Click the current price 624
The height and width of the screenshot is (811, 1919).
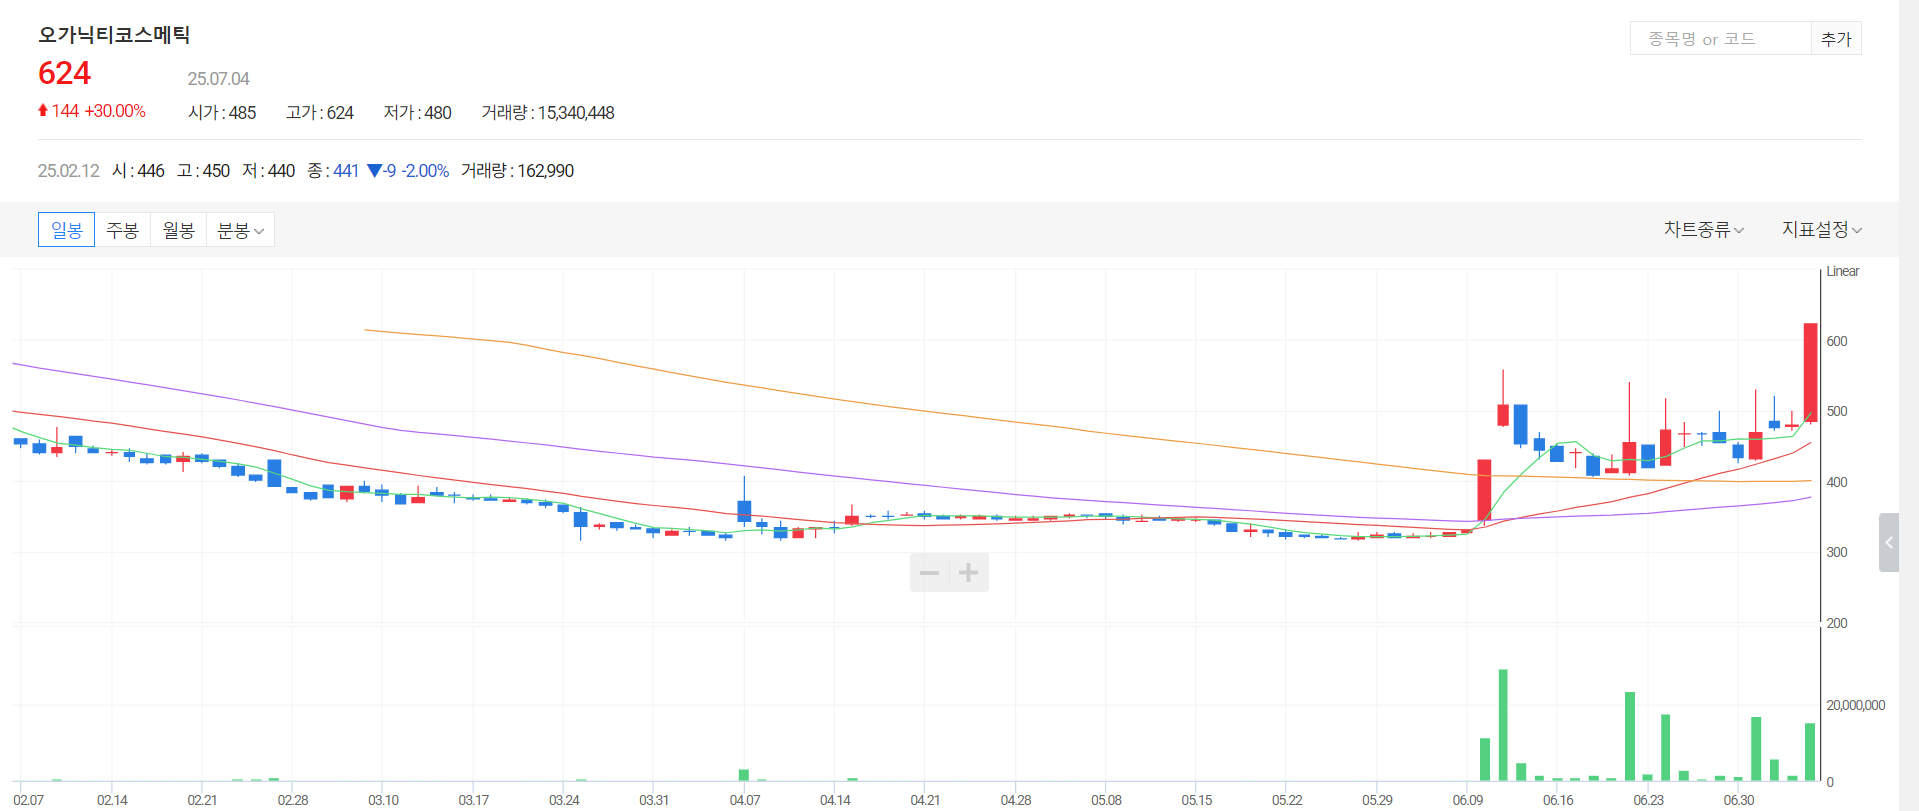pos(64,73)
